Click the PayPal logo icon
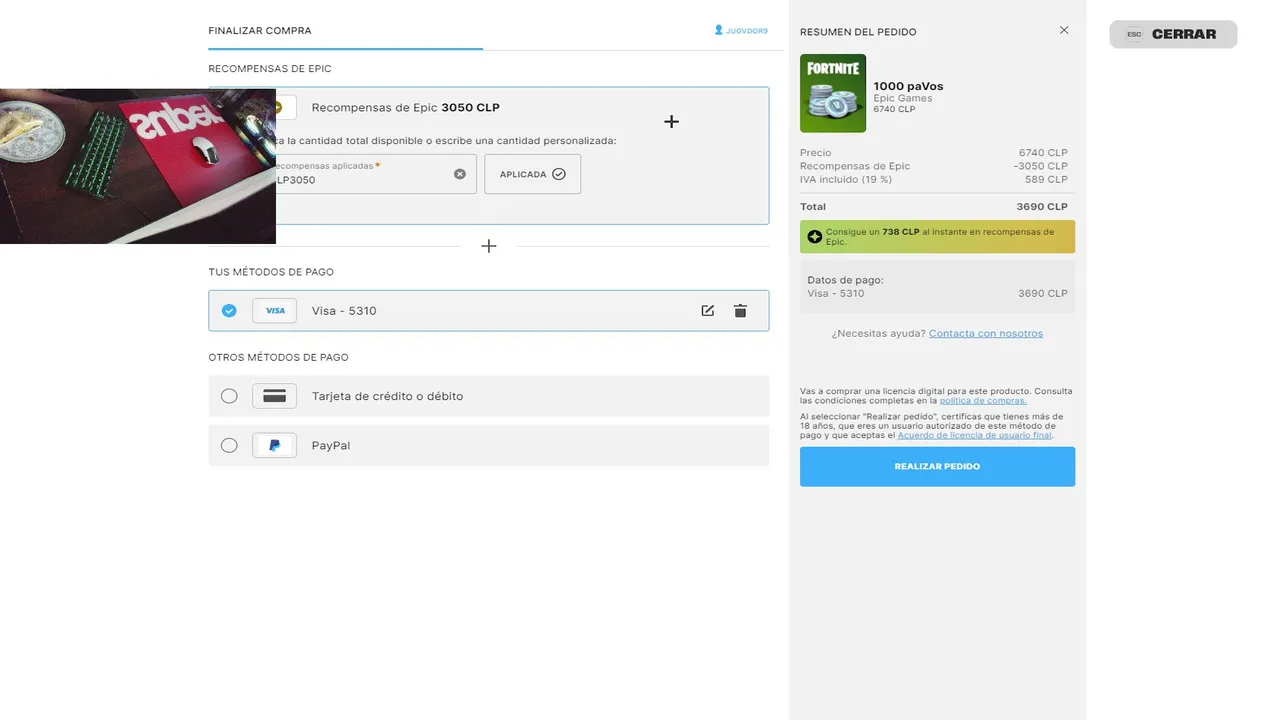1280x720 pixels. pos(275,445)
